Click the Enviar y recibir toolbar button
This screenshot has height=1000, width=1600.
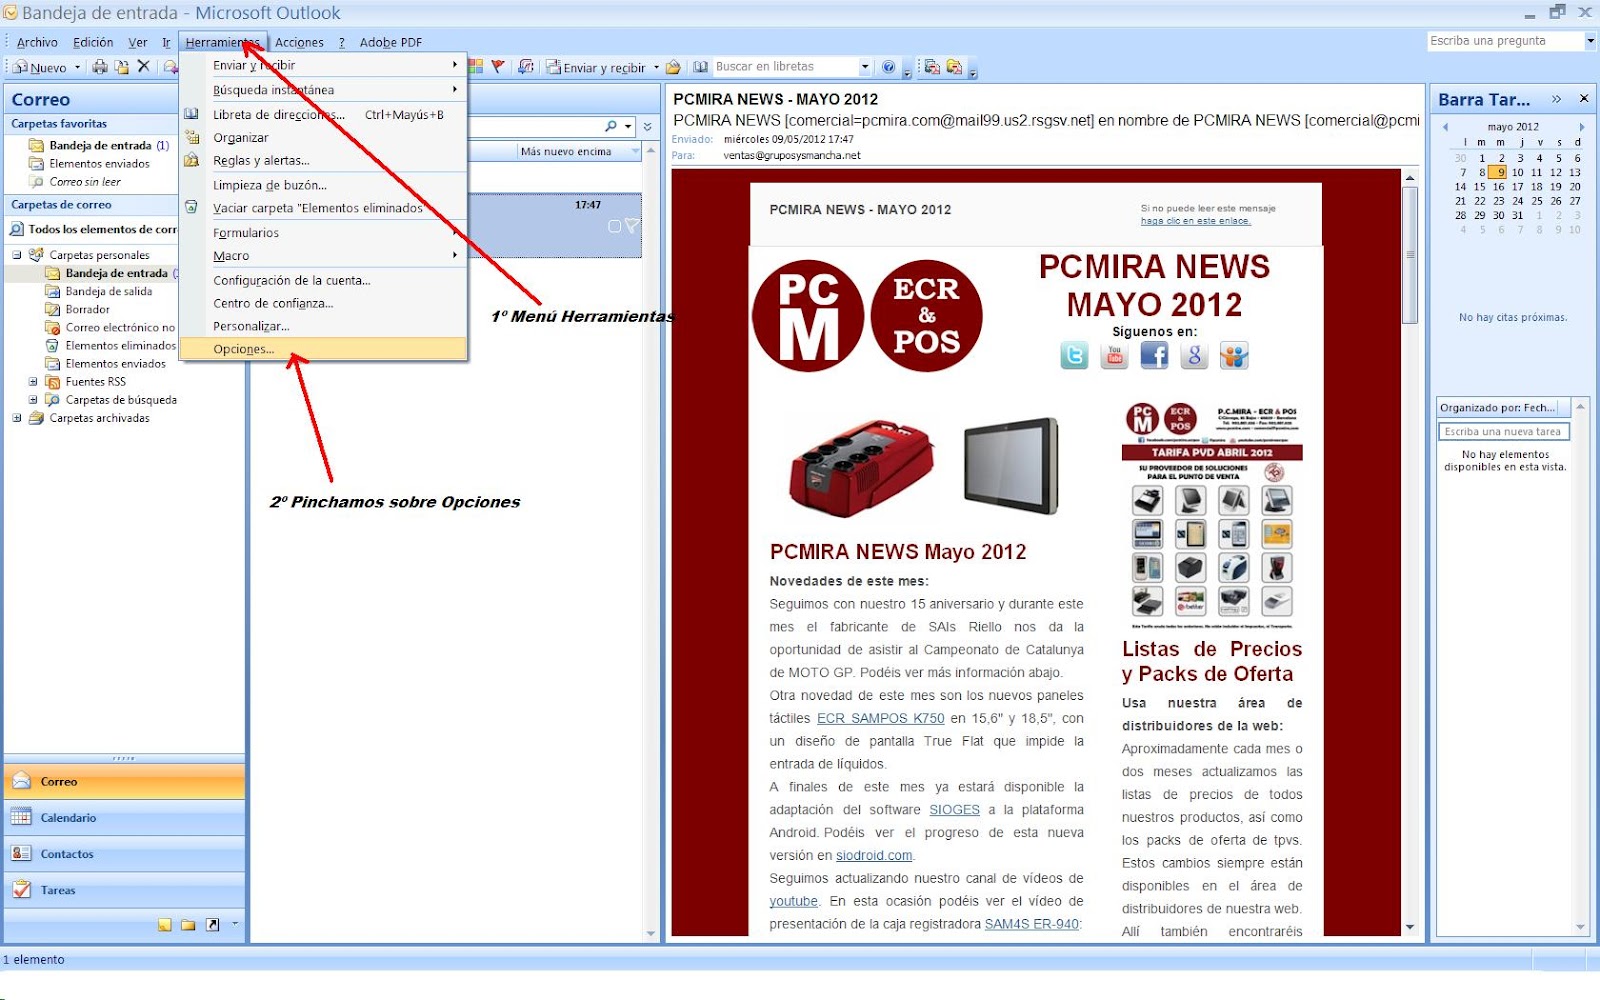pyautogui.click(x=596, y=68)
